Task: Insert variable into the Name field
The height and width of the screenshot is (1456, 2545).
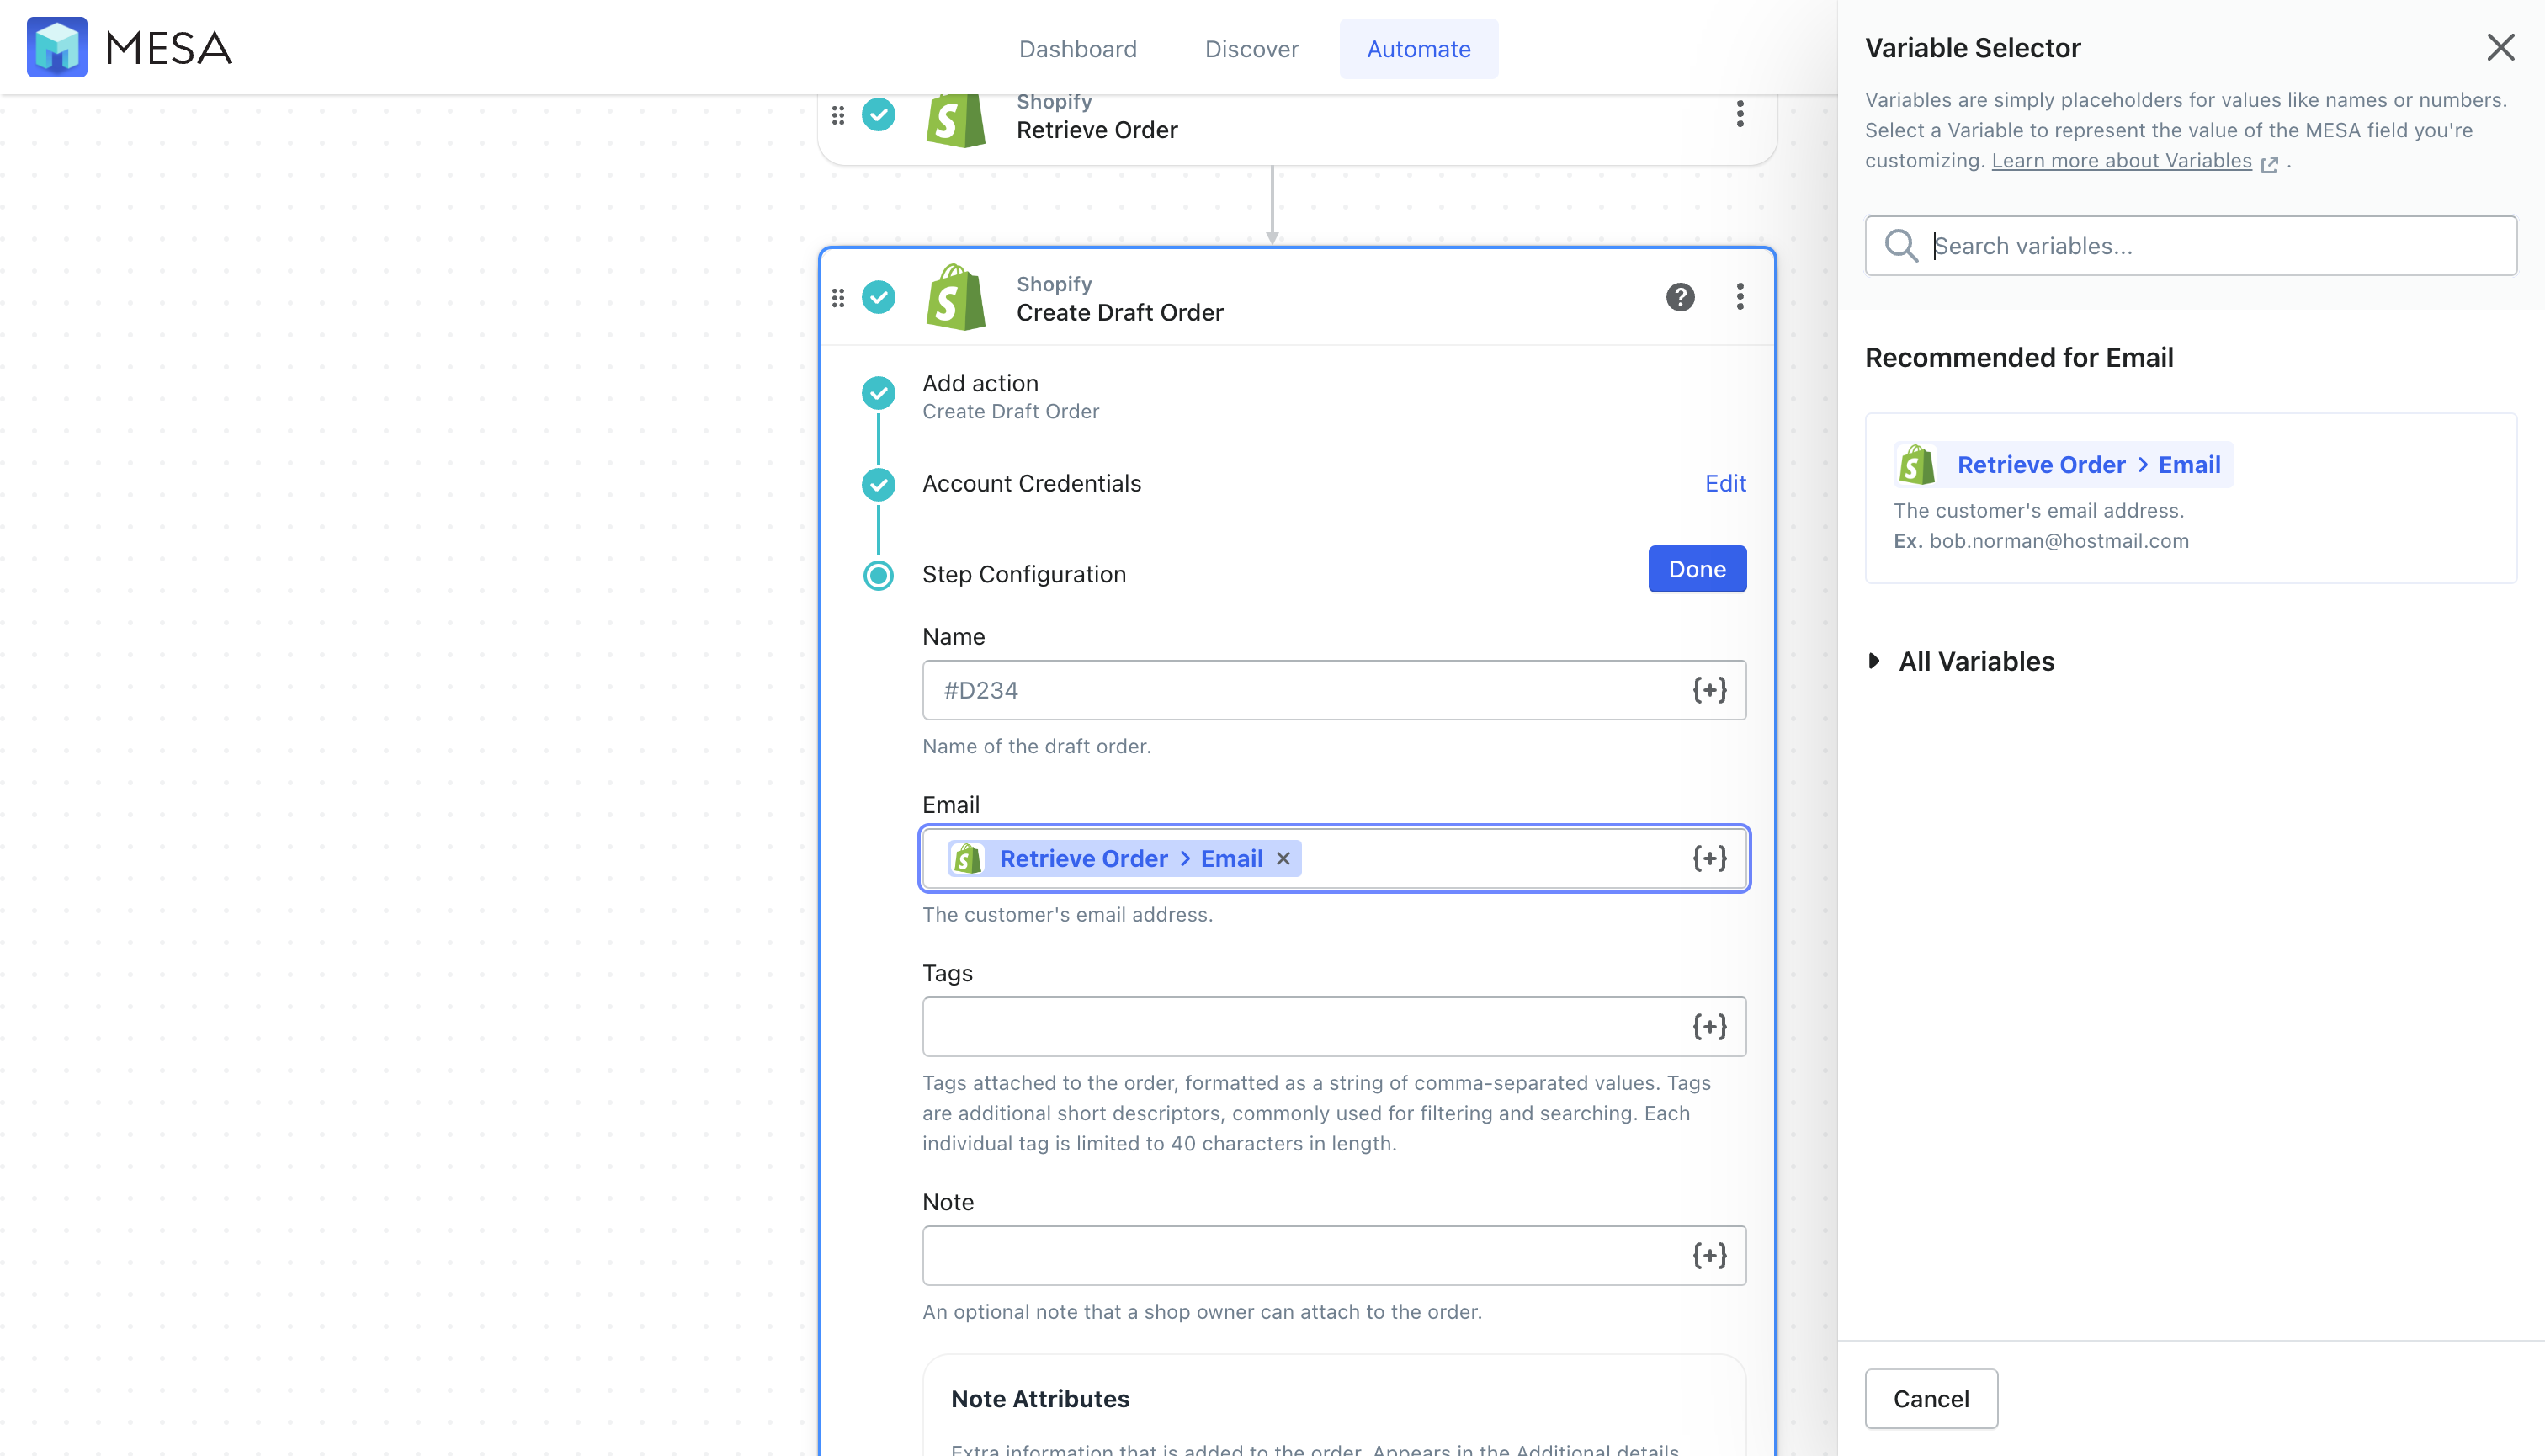Action: pos(1709,690)
